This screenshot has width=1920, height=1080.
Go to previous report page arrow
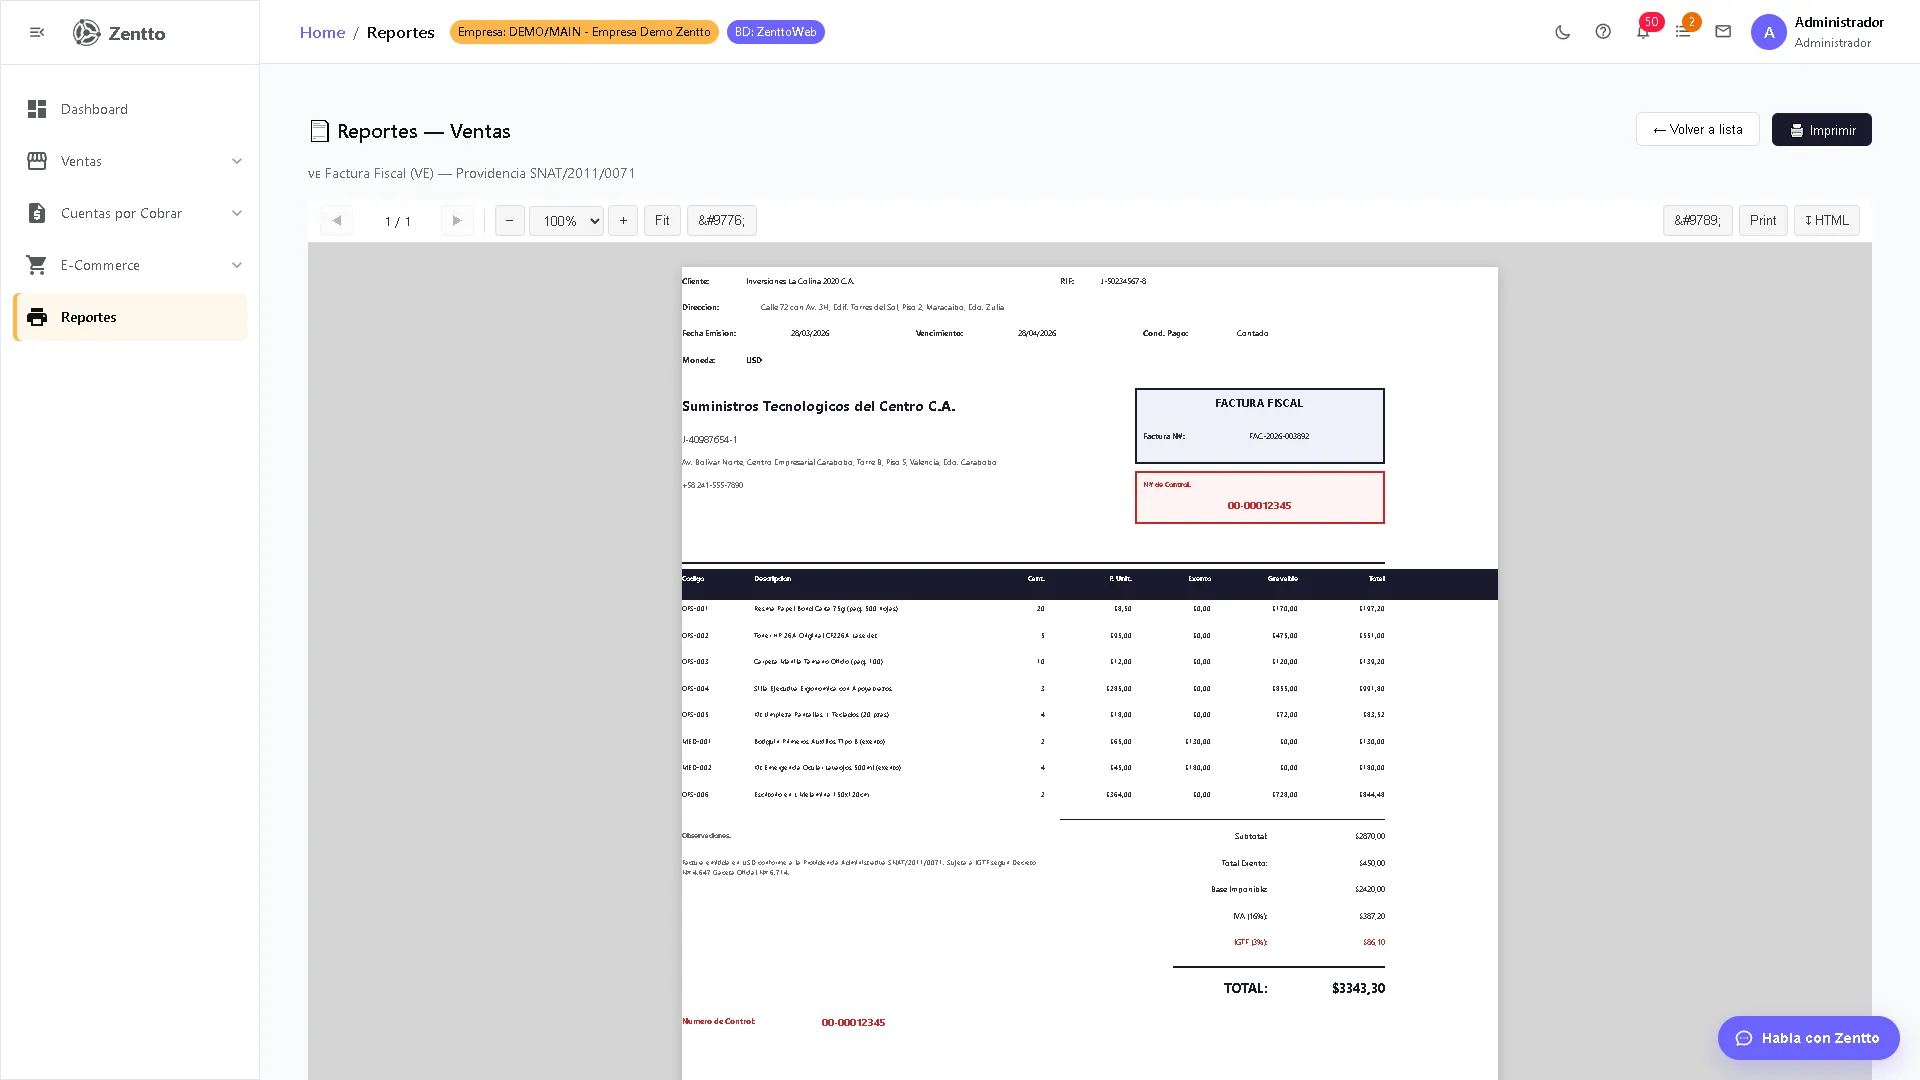(x=337, y=221)
